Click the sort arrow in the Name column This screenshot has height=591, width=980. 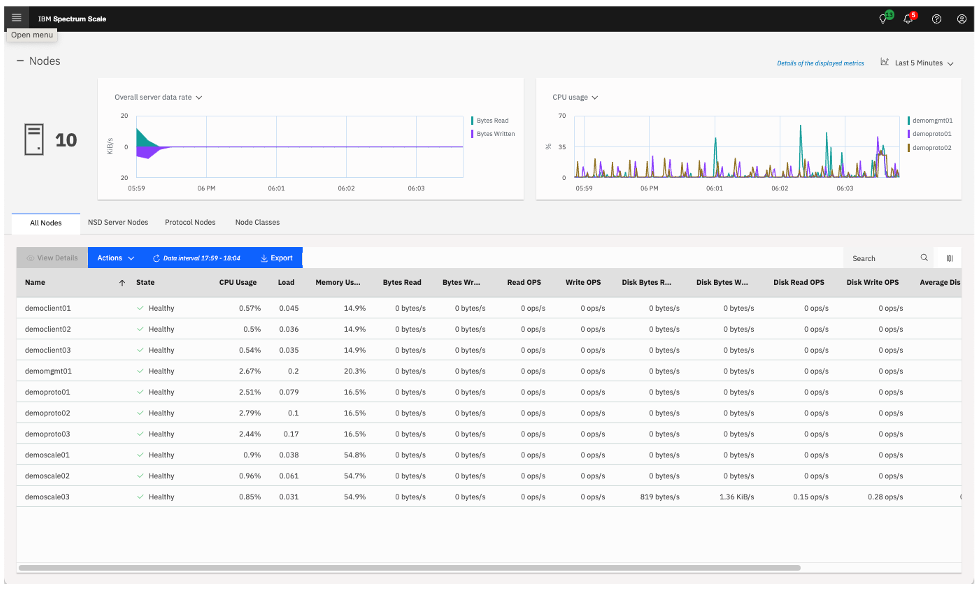click(122, 283)
